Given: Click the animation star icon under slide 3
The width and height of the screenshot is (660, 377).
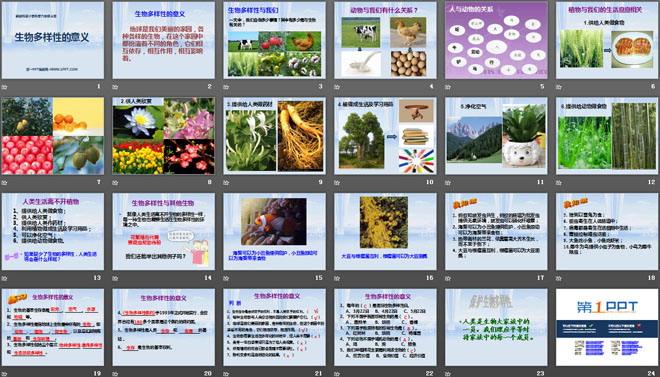Looking at the screenshot, I should tap(226, 87).
